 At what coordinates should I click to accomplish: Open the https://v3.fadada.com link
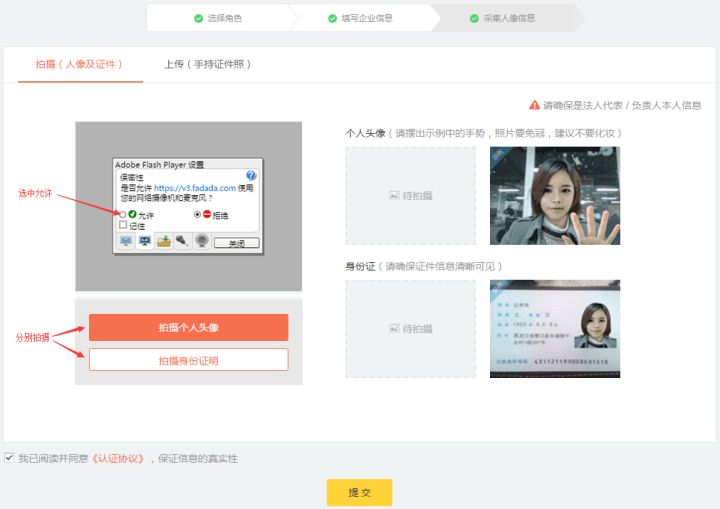[195, 188]
